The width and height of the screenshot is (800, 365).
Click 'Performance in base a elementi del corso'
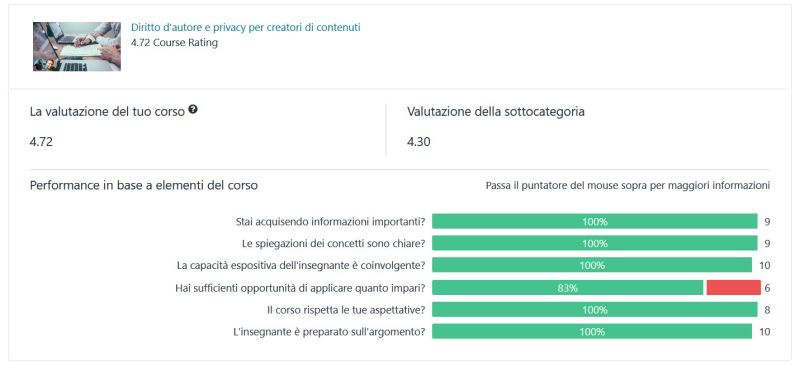(x=143, y=185)
